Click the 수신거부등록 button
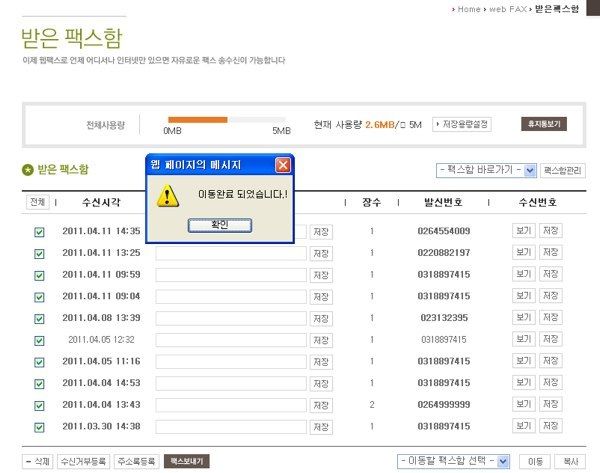 coord(83,462)
